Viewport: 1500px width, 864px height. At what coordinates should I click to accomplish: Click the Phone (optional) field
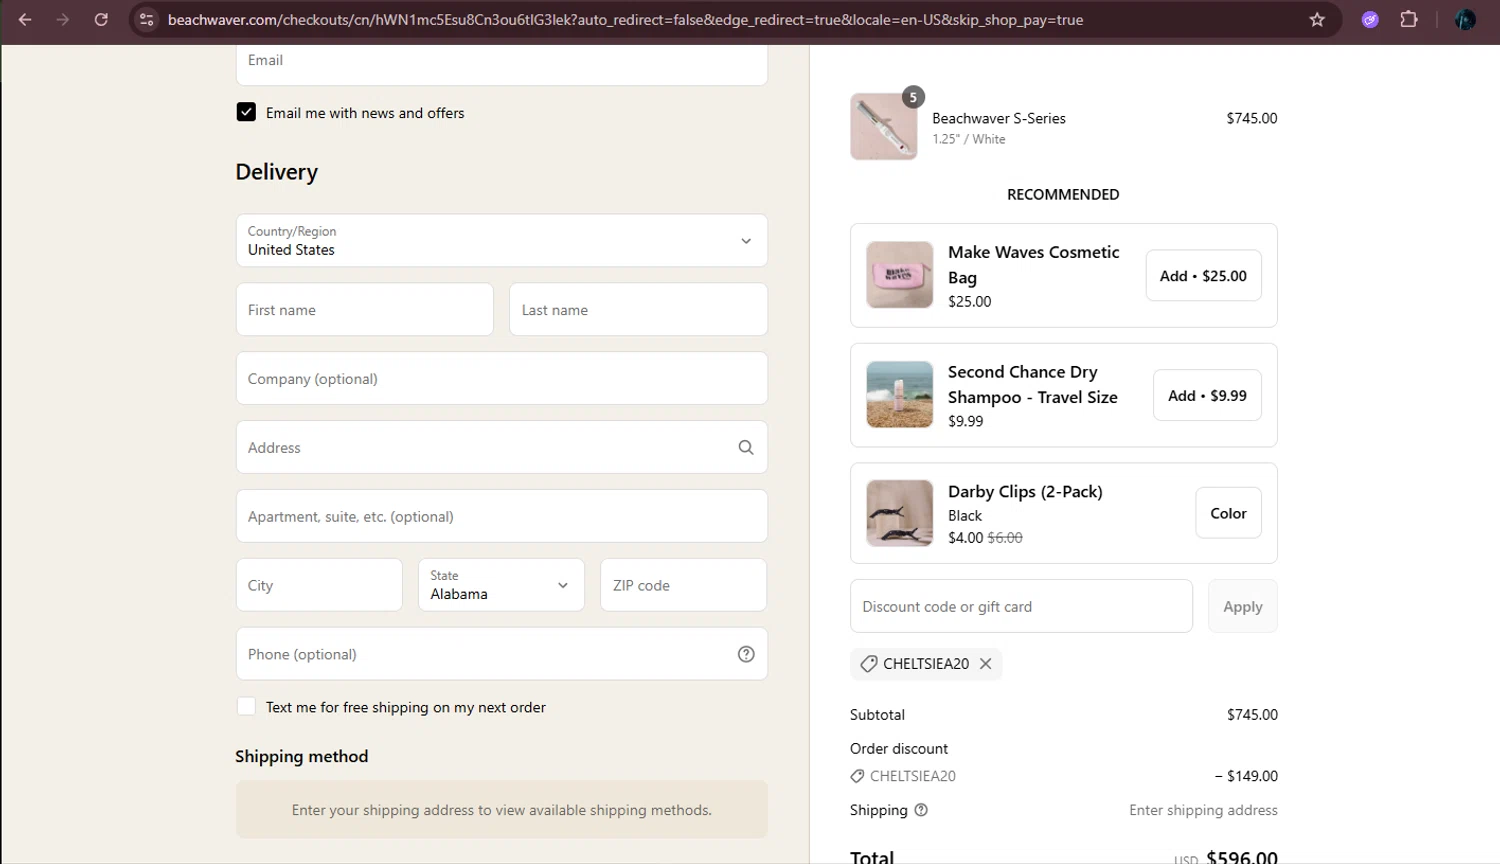tap(502, 654)
